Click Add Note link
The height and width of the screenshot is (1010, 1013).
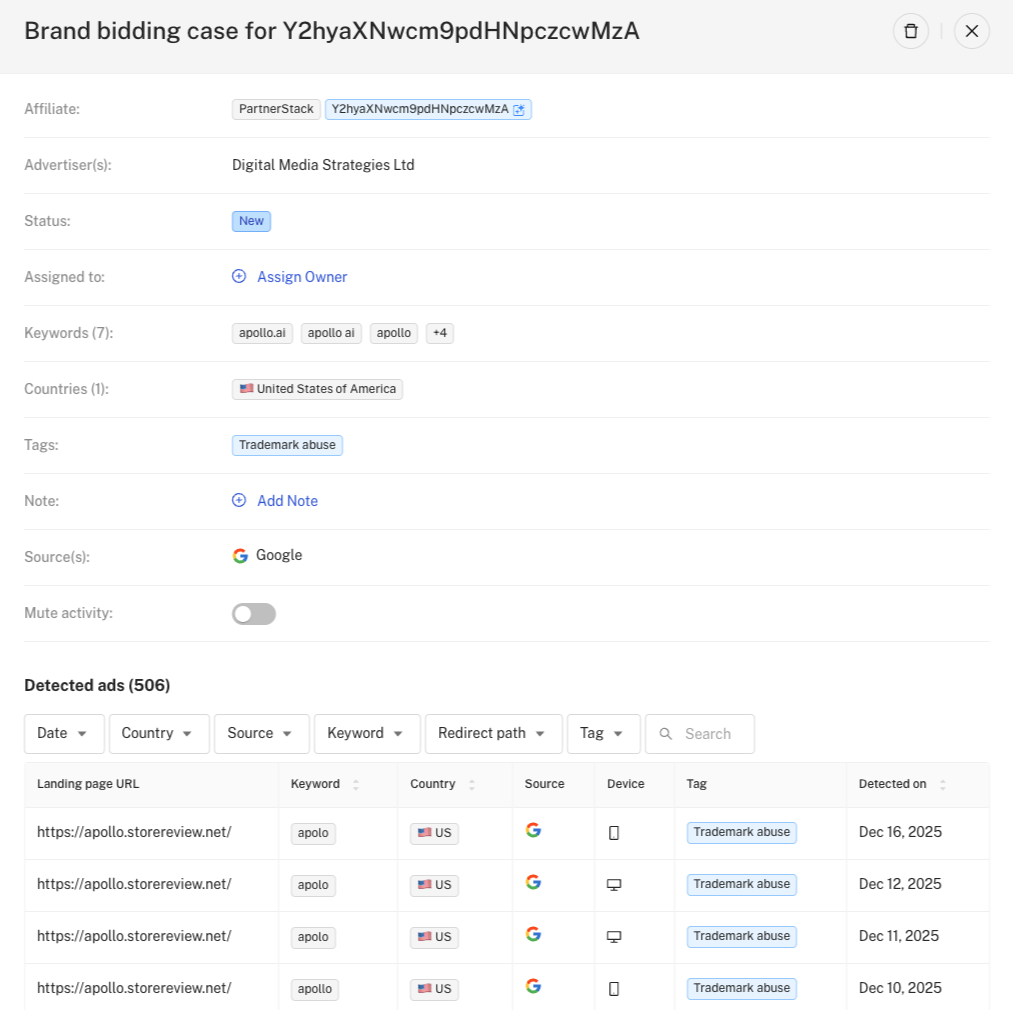tap(287, 501)
